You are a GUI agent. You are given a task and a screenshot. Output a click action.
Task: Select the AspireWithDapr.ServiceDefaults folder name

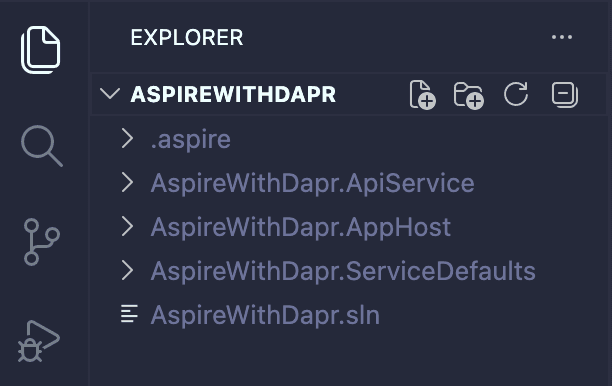(343, 271)
